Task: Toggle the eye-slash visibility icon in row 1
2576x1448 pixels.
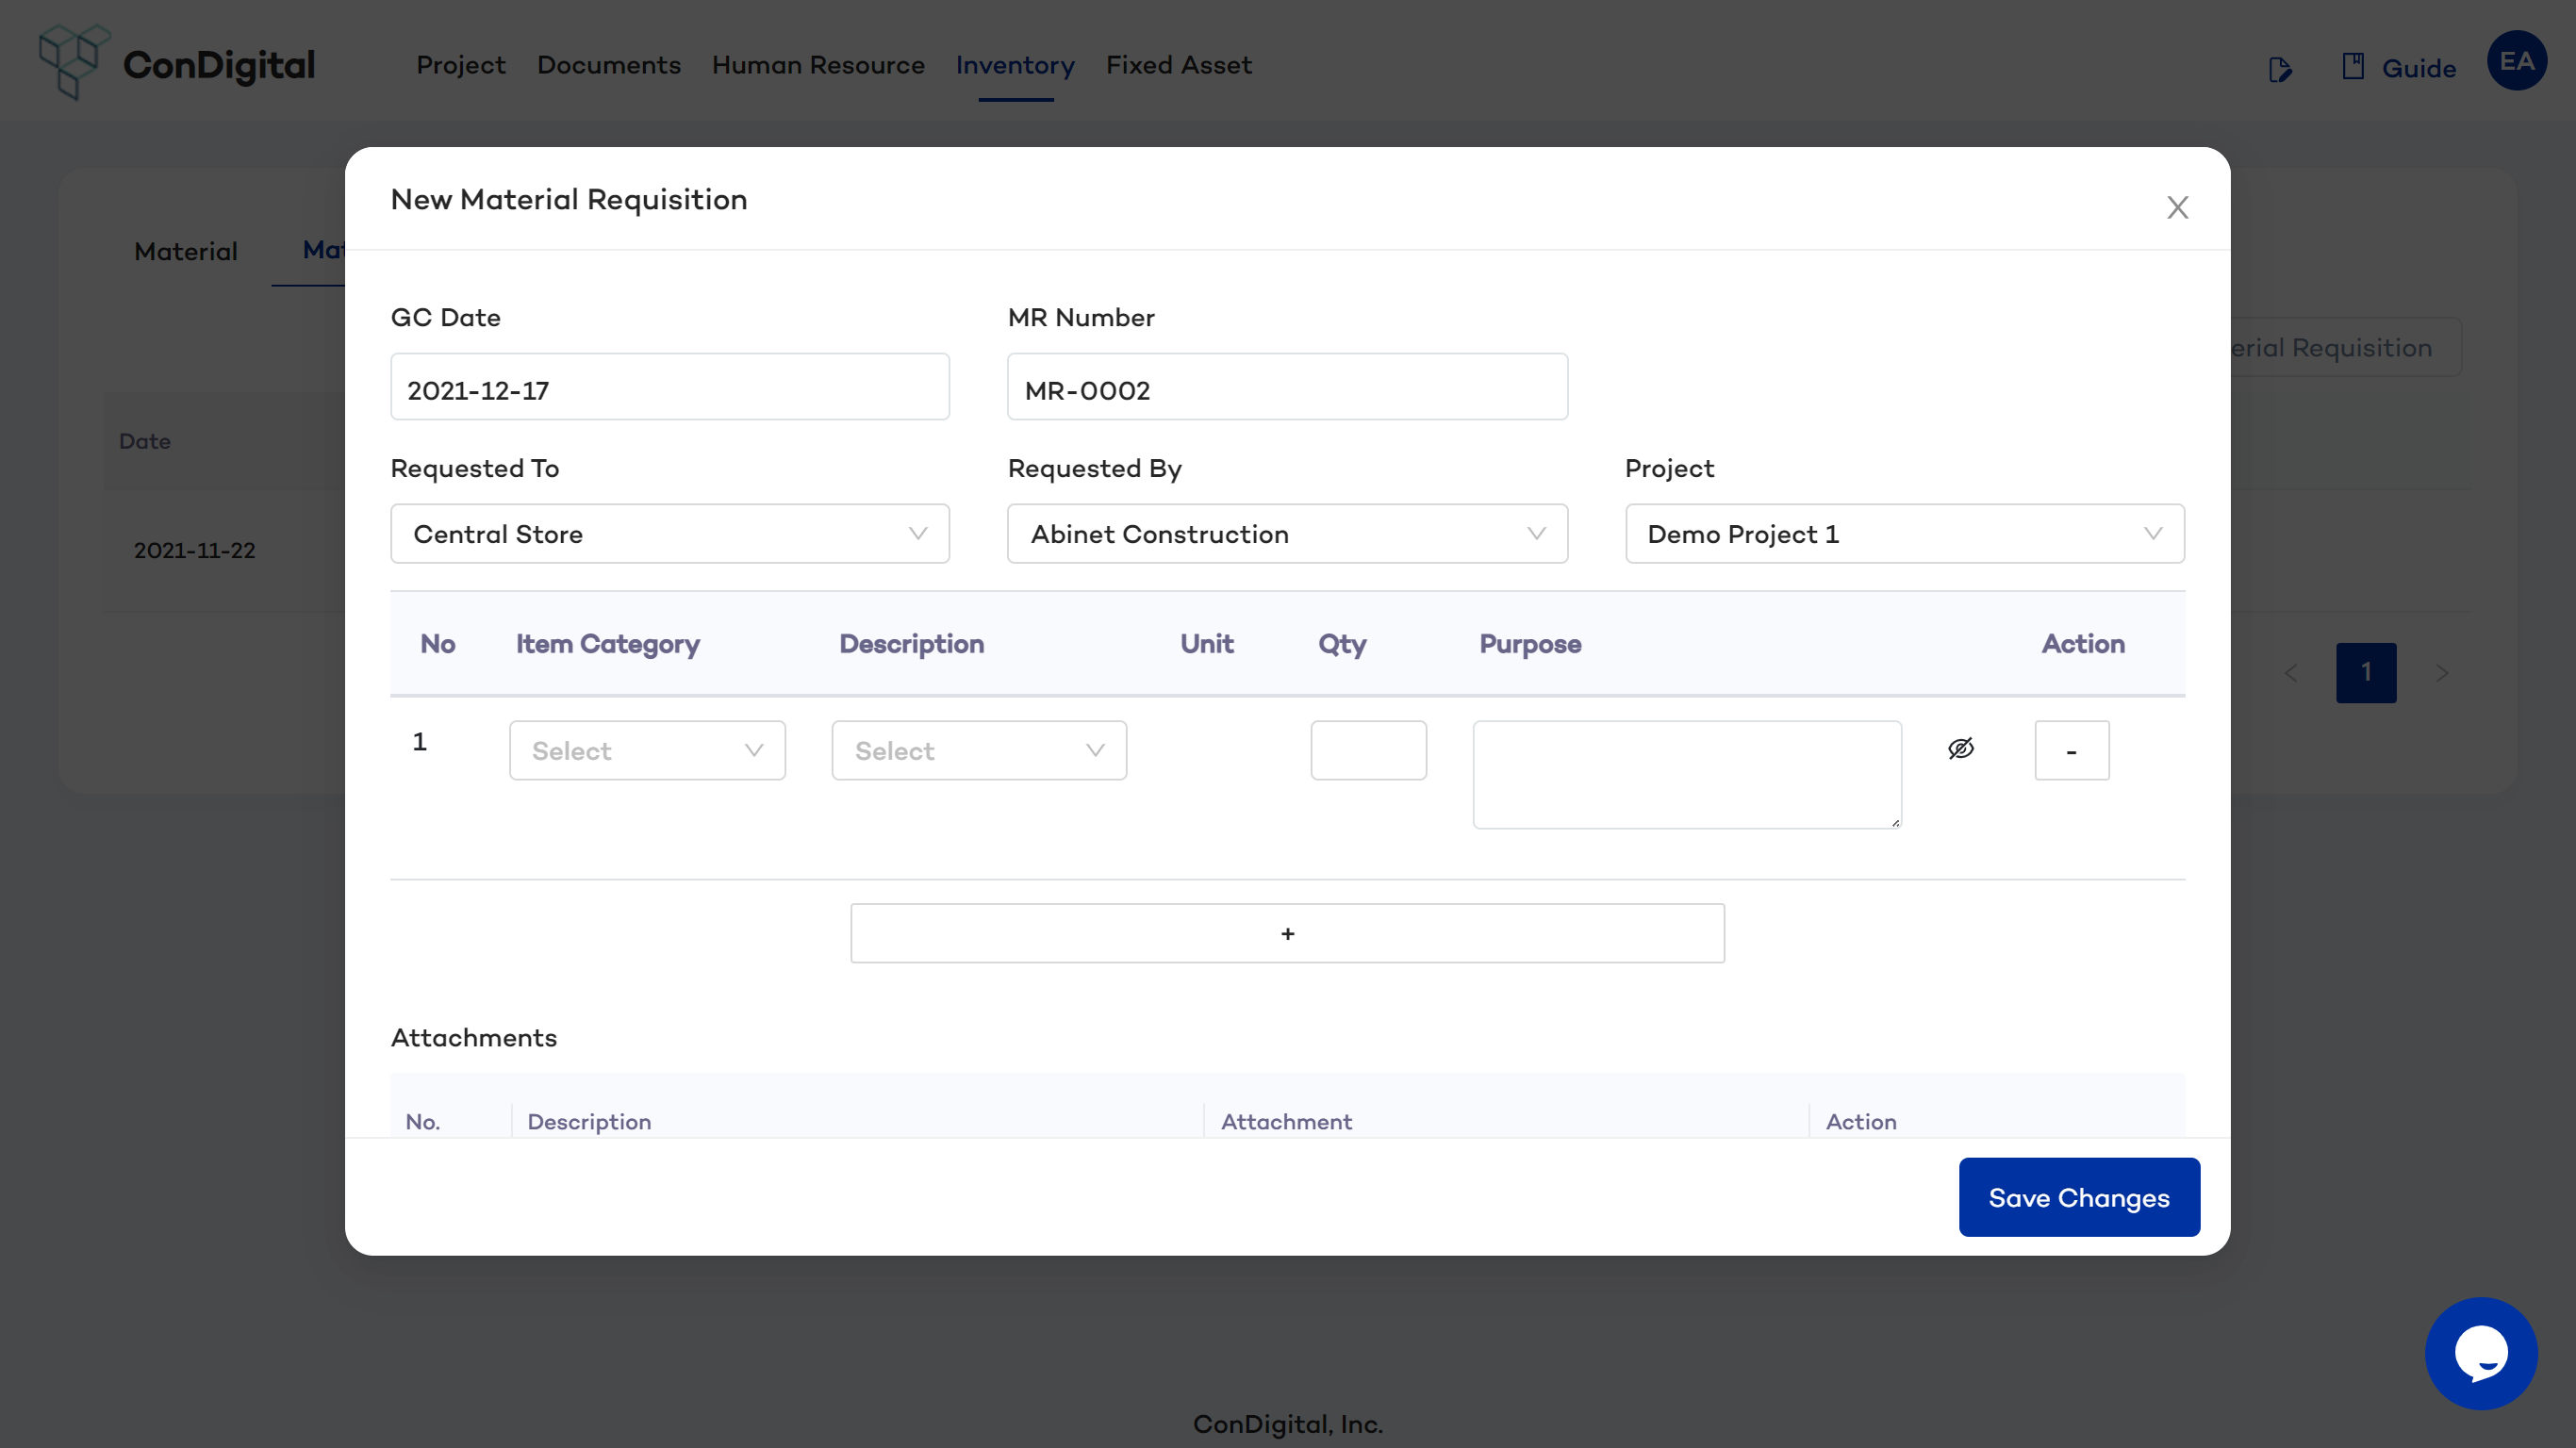Action: [x=1960, y=749]
